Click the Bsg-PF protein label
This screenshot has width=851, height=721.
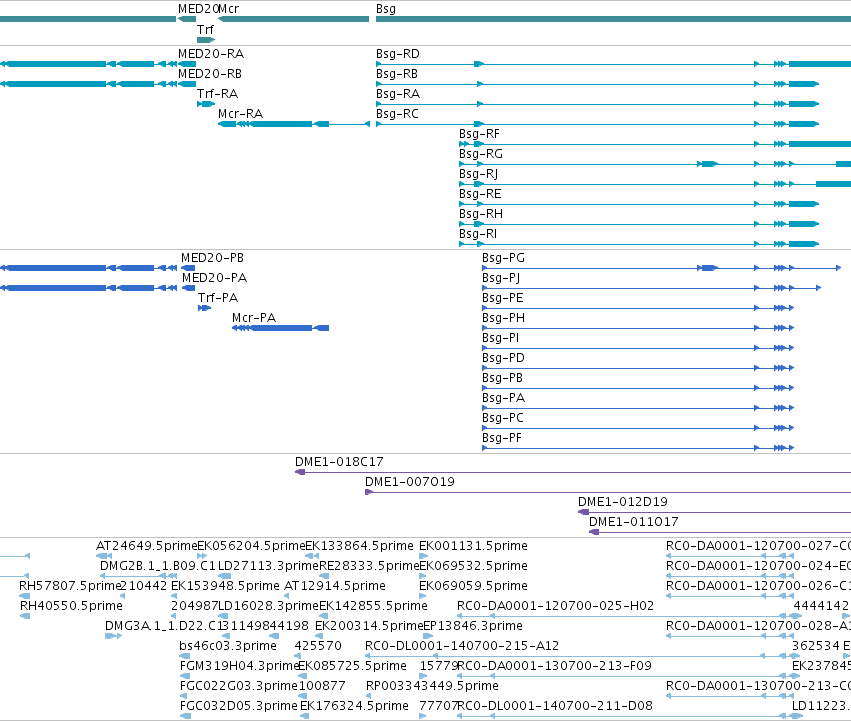[501, 438]
